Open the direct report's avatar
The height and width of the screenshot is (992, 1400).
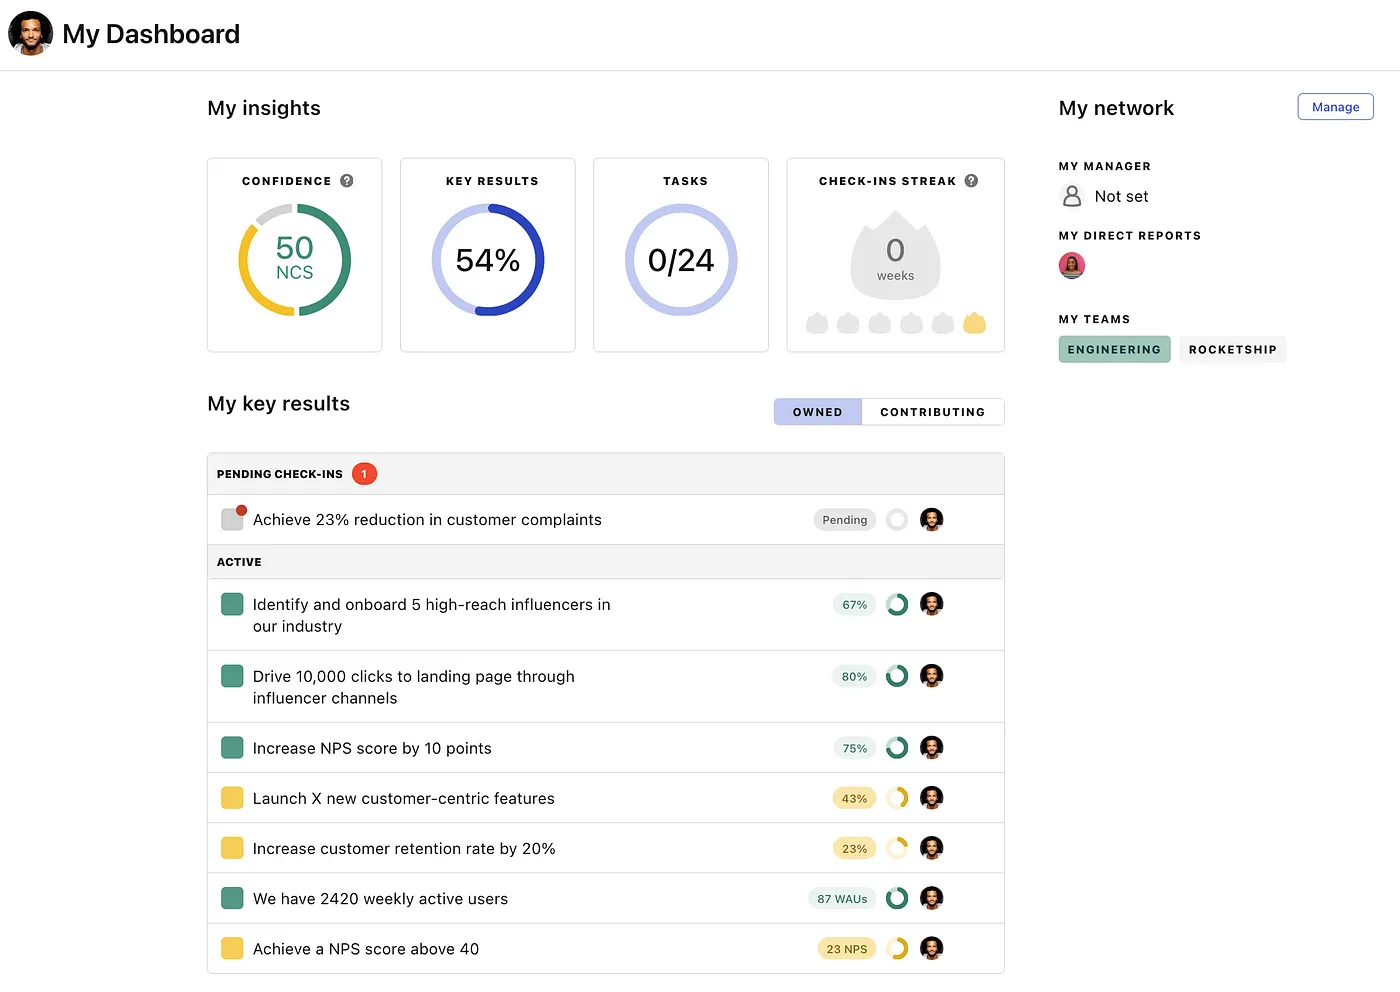tap(1072, 265)
